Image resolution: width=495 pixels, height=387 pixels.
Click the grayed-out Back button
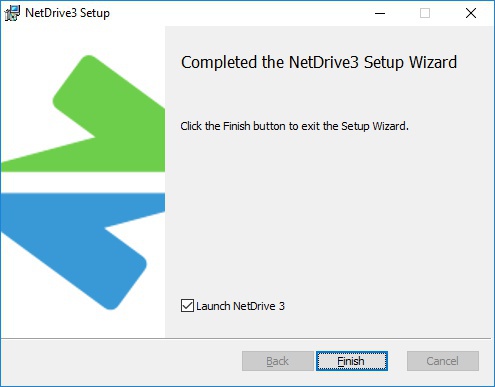pyautogui.click(x=278, y=361)
